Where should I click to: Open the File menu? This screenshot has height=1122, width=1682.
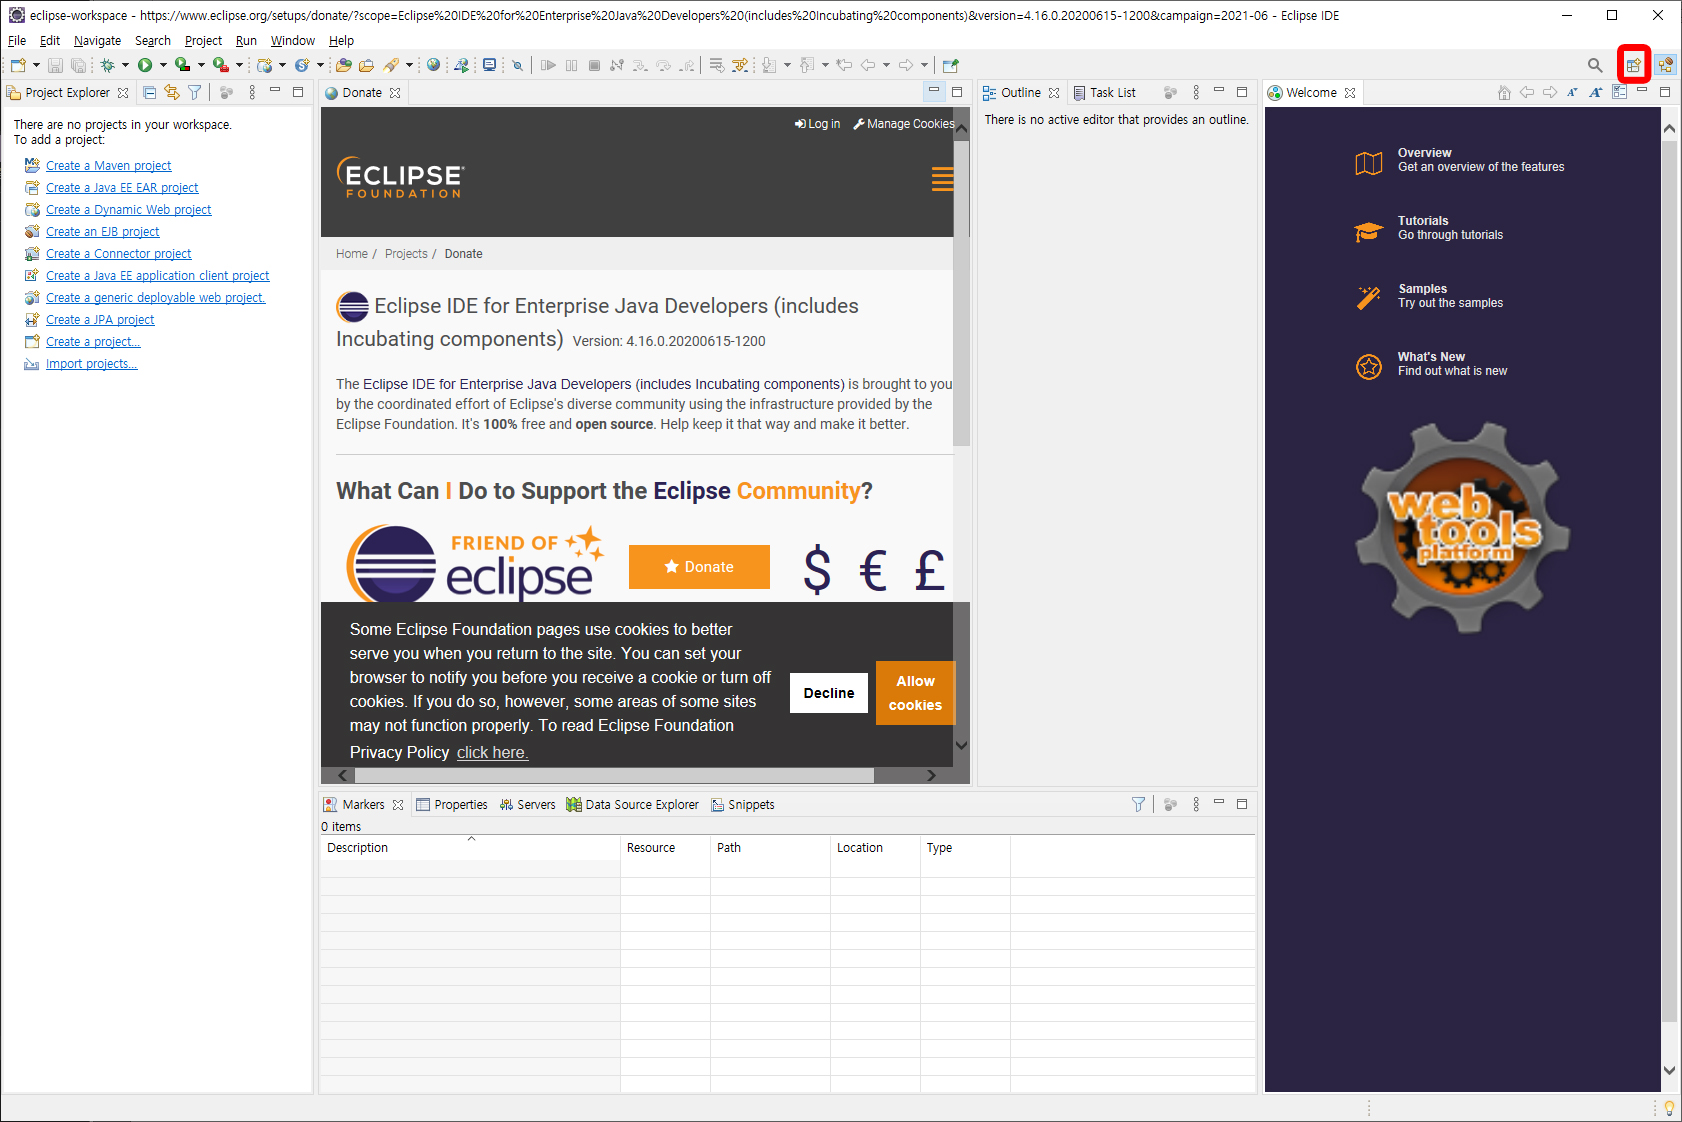click(17, 41)
